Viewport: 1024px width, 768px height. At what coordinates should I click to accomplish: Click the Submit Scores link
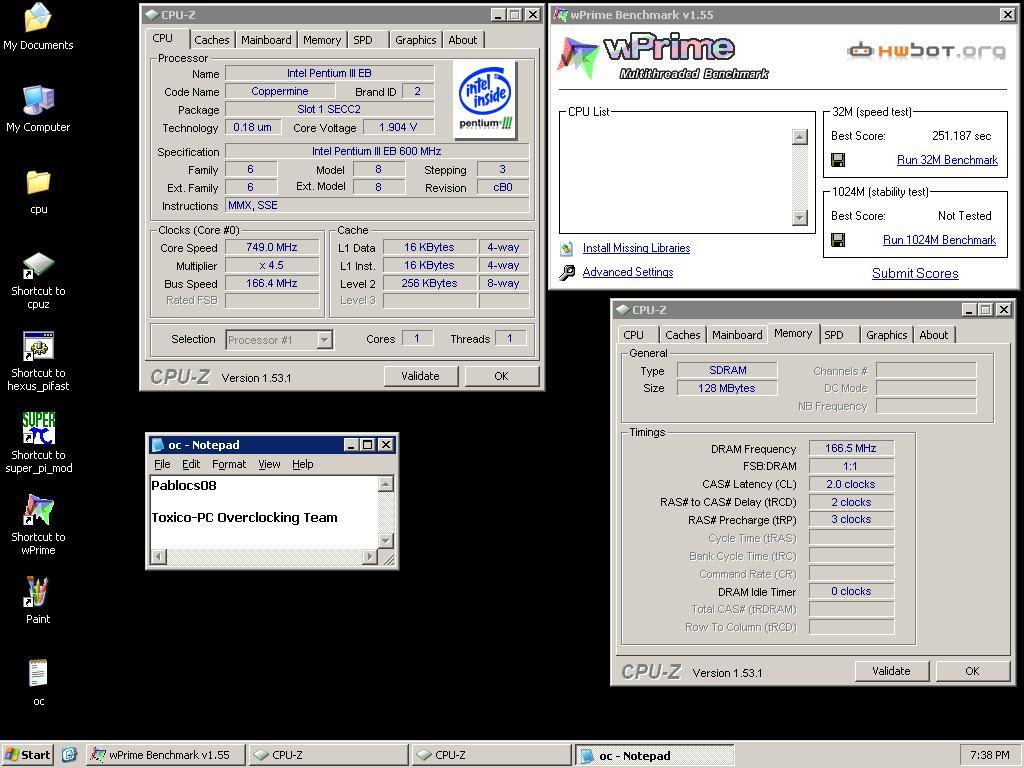[x=915, y=274]
